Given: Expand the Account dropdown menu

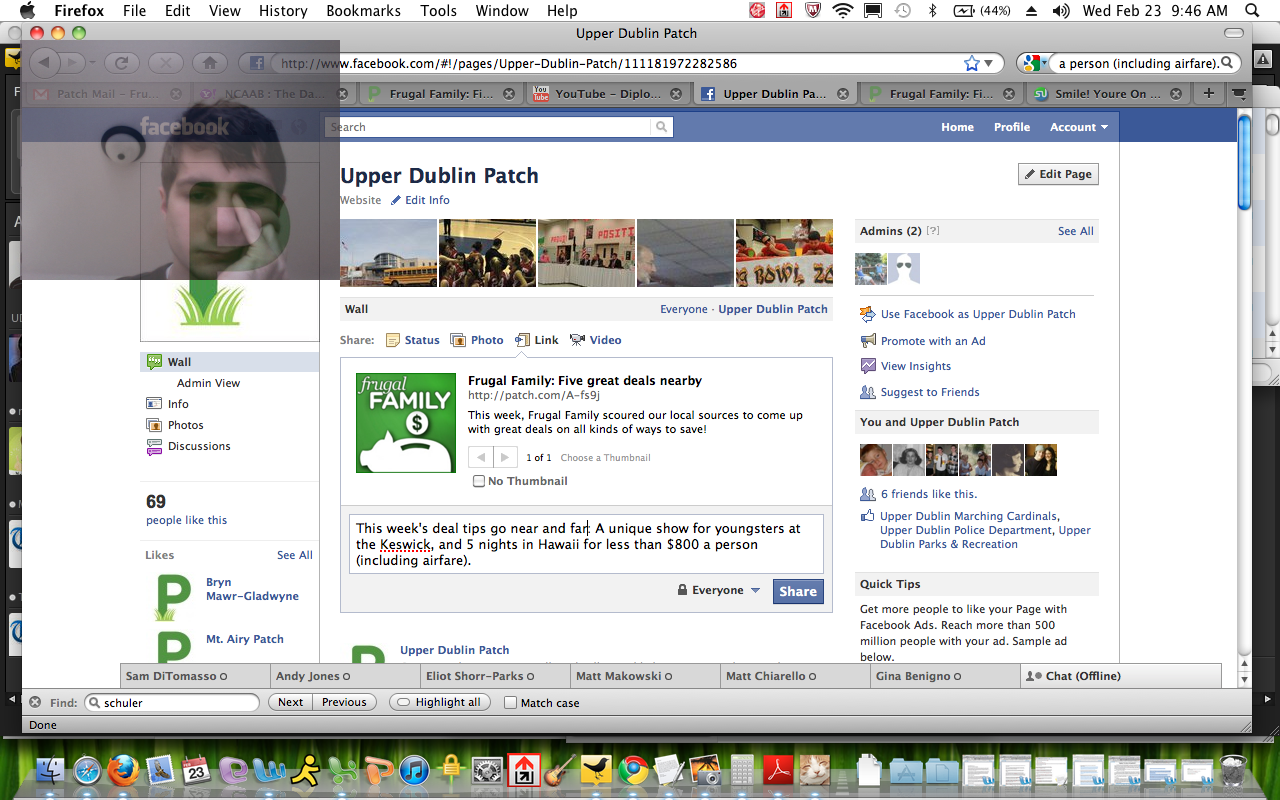Looking at the screenshot, I should [x=1078, y=127].
